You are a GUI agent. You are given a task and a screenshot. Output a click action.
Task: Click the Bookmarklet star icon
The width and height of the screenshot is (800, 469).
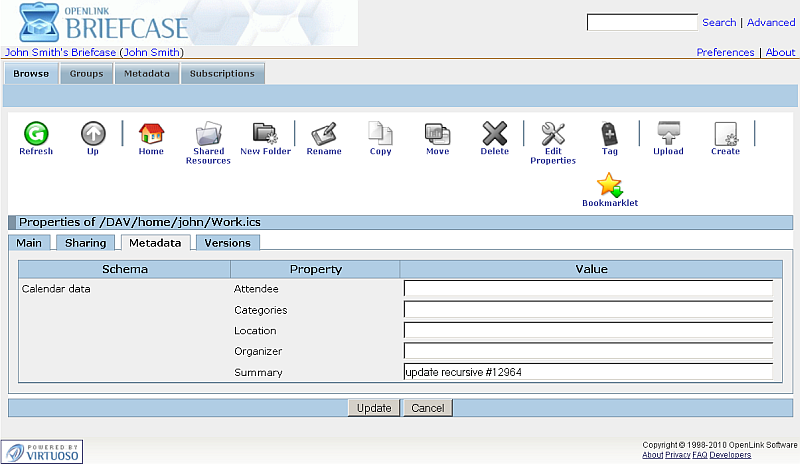pyautogui.click(x=609, y=185)
